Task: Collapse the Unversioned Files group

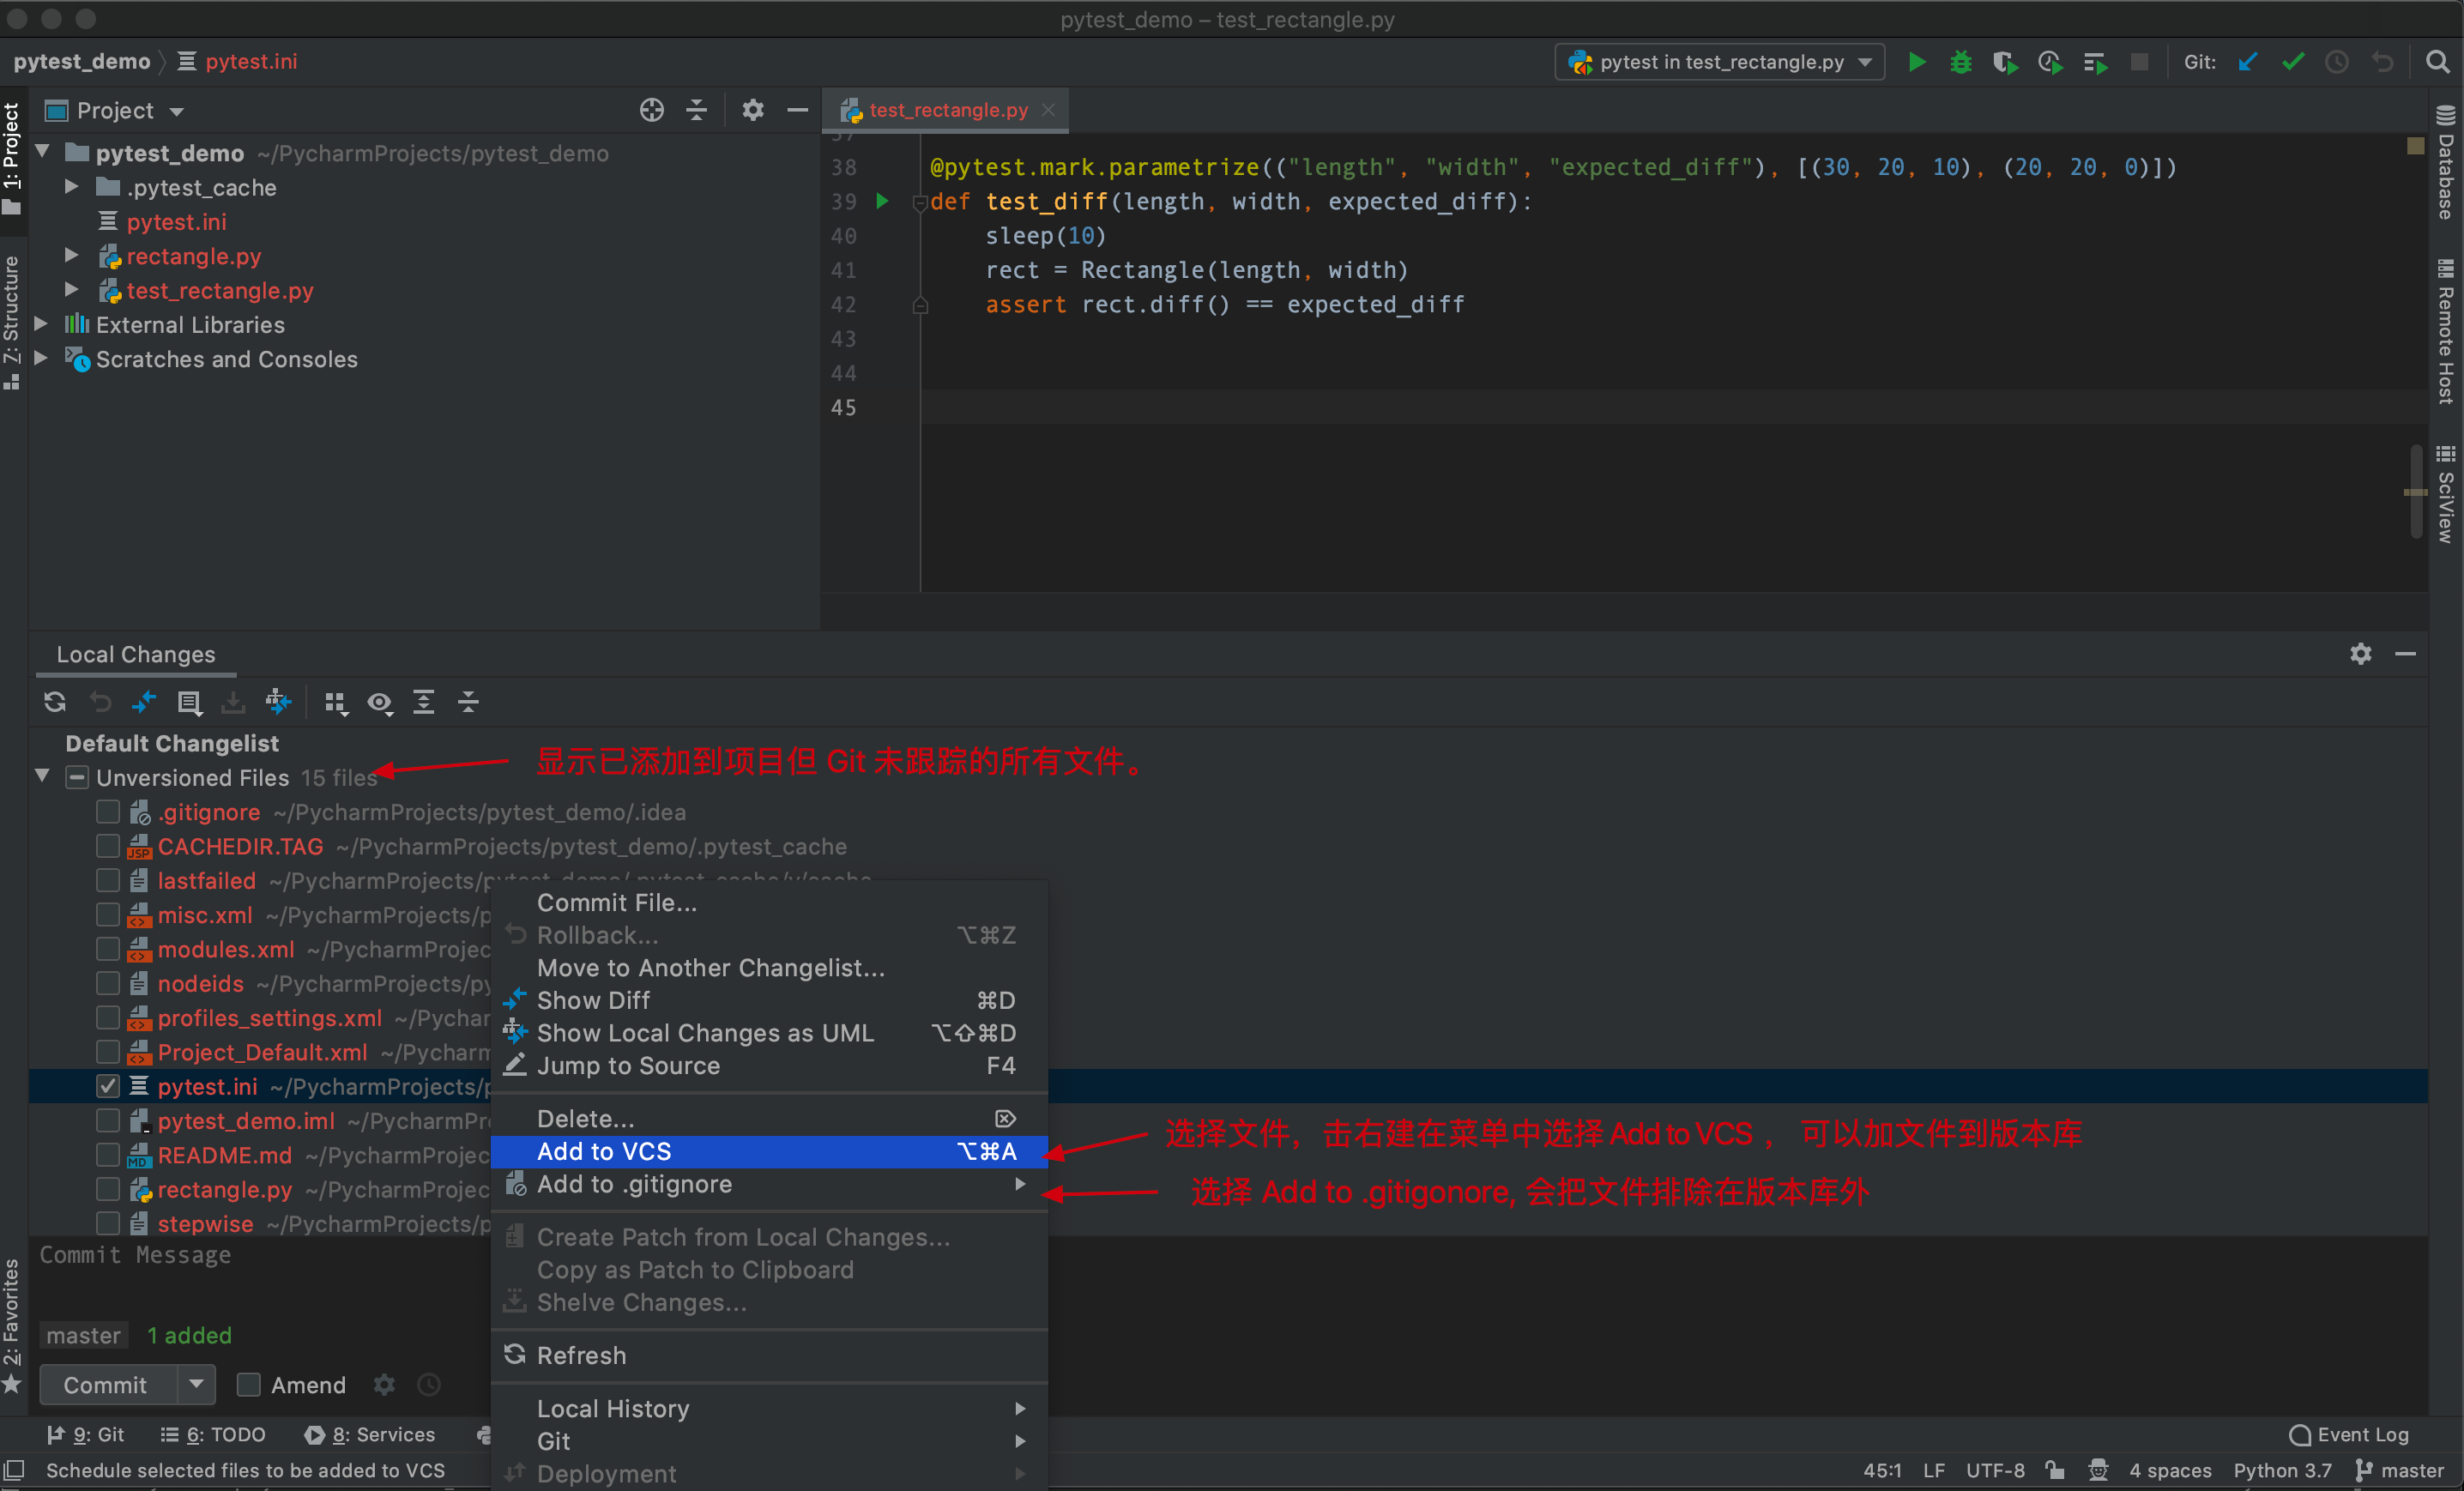Action: click(x=42, y=776)
